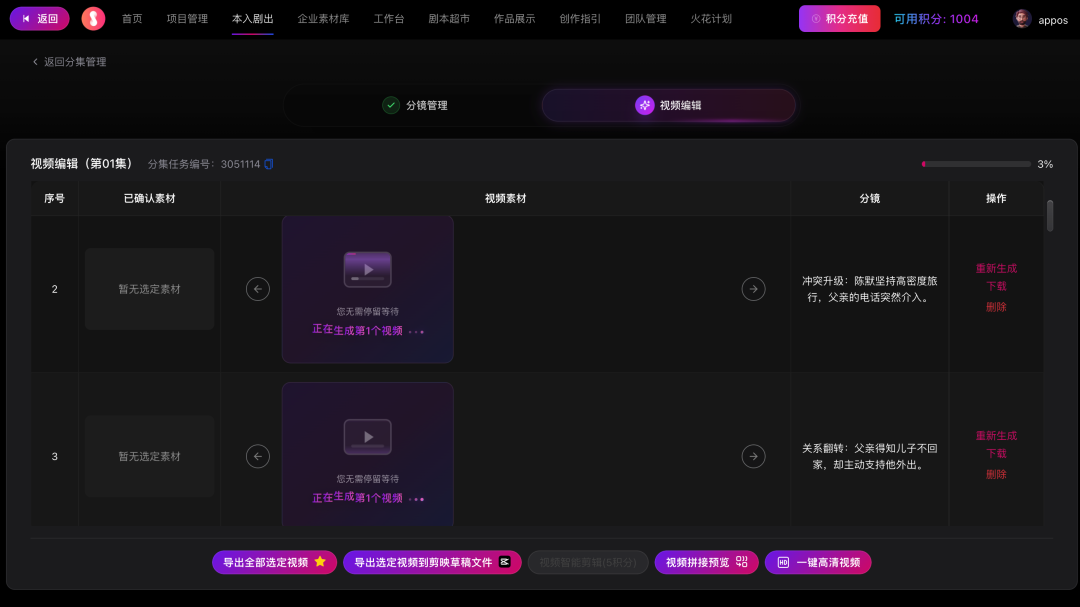Click 导出选定视频到剪映草稿文件 button
1080x607 pixels.
(x=432, y=562)
